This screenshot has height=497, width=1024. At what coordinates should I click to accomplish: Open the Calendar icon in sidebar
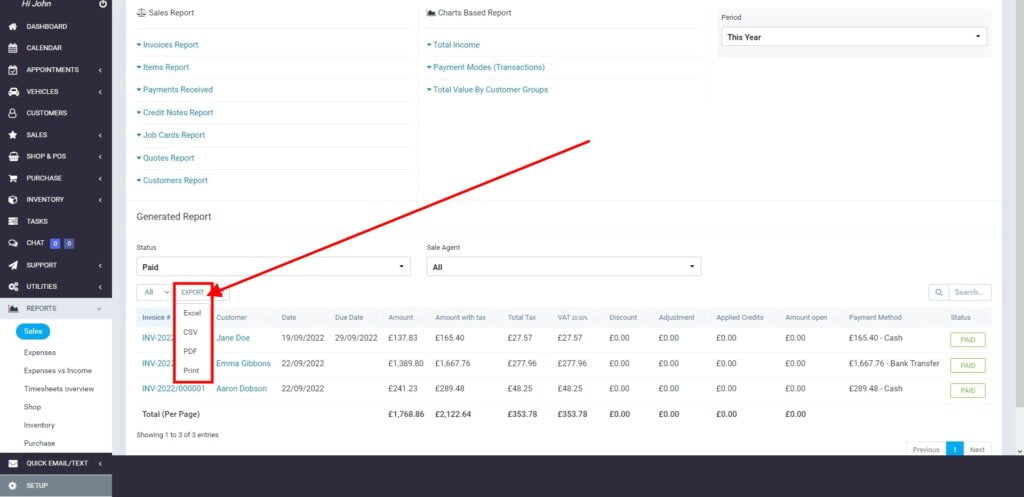(x=12, y=48)
